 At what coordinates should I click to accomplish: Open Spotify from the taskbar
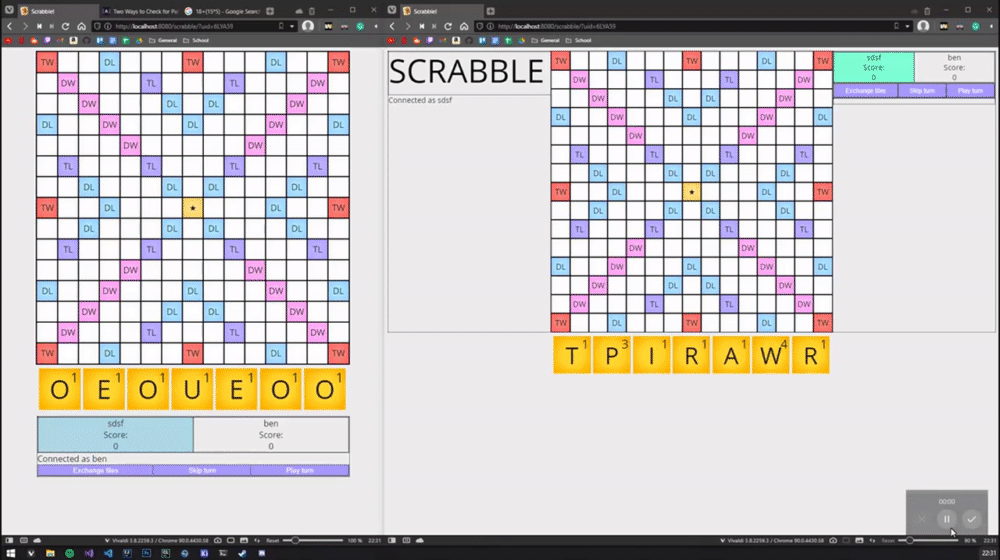point(70,553)
